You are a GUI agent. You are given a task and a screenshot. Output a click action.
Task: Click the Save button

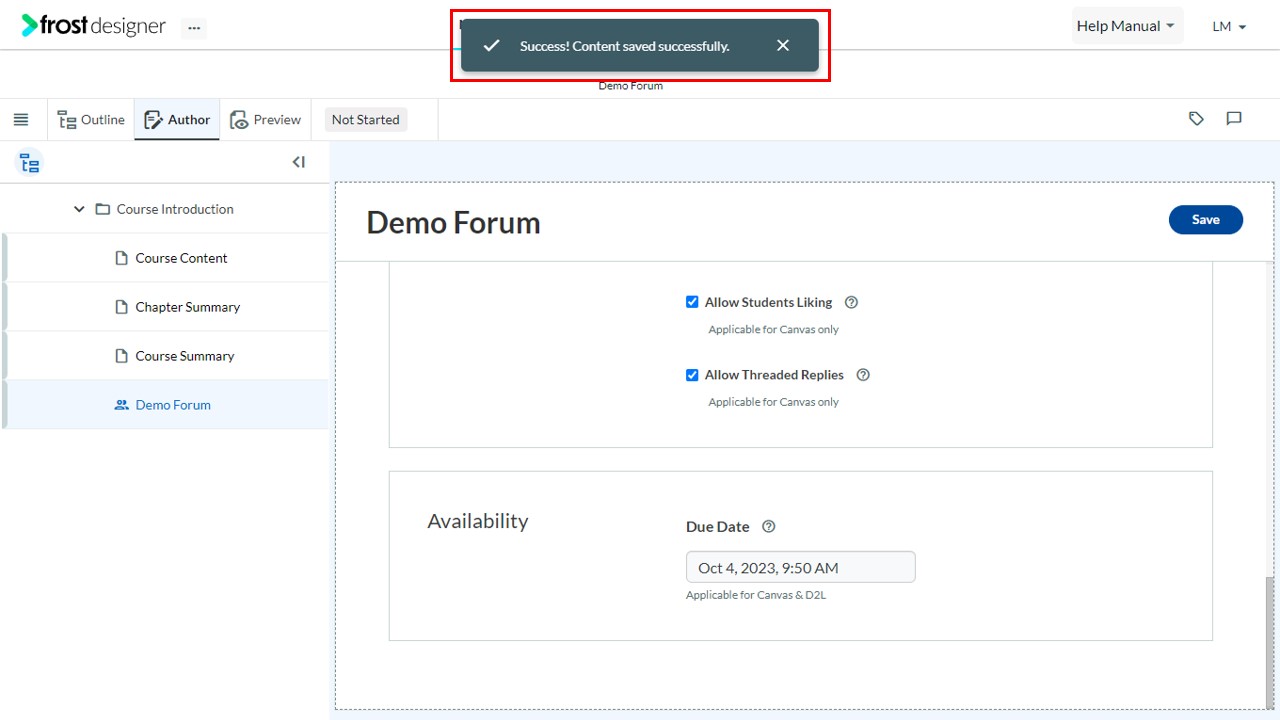click(1205, 220)
